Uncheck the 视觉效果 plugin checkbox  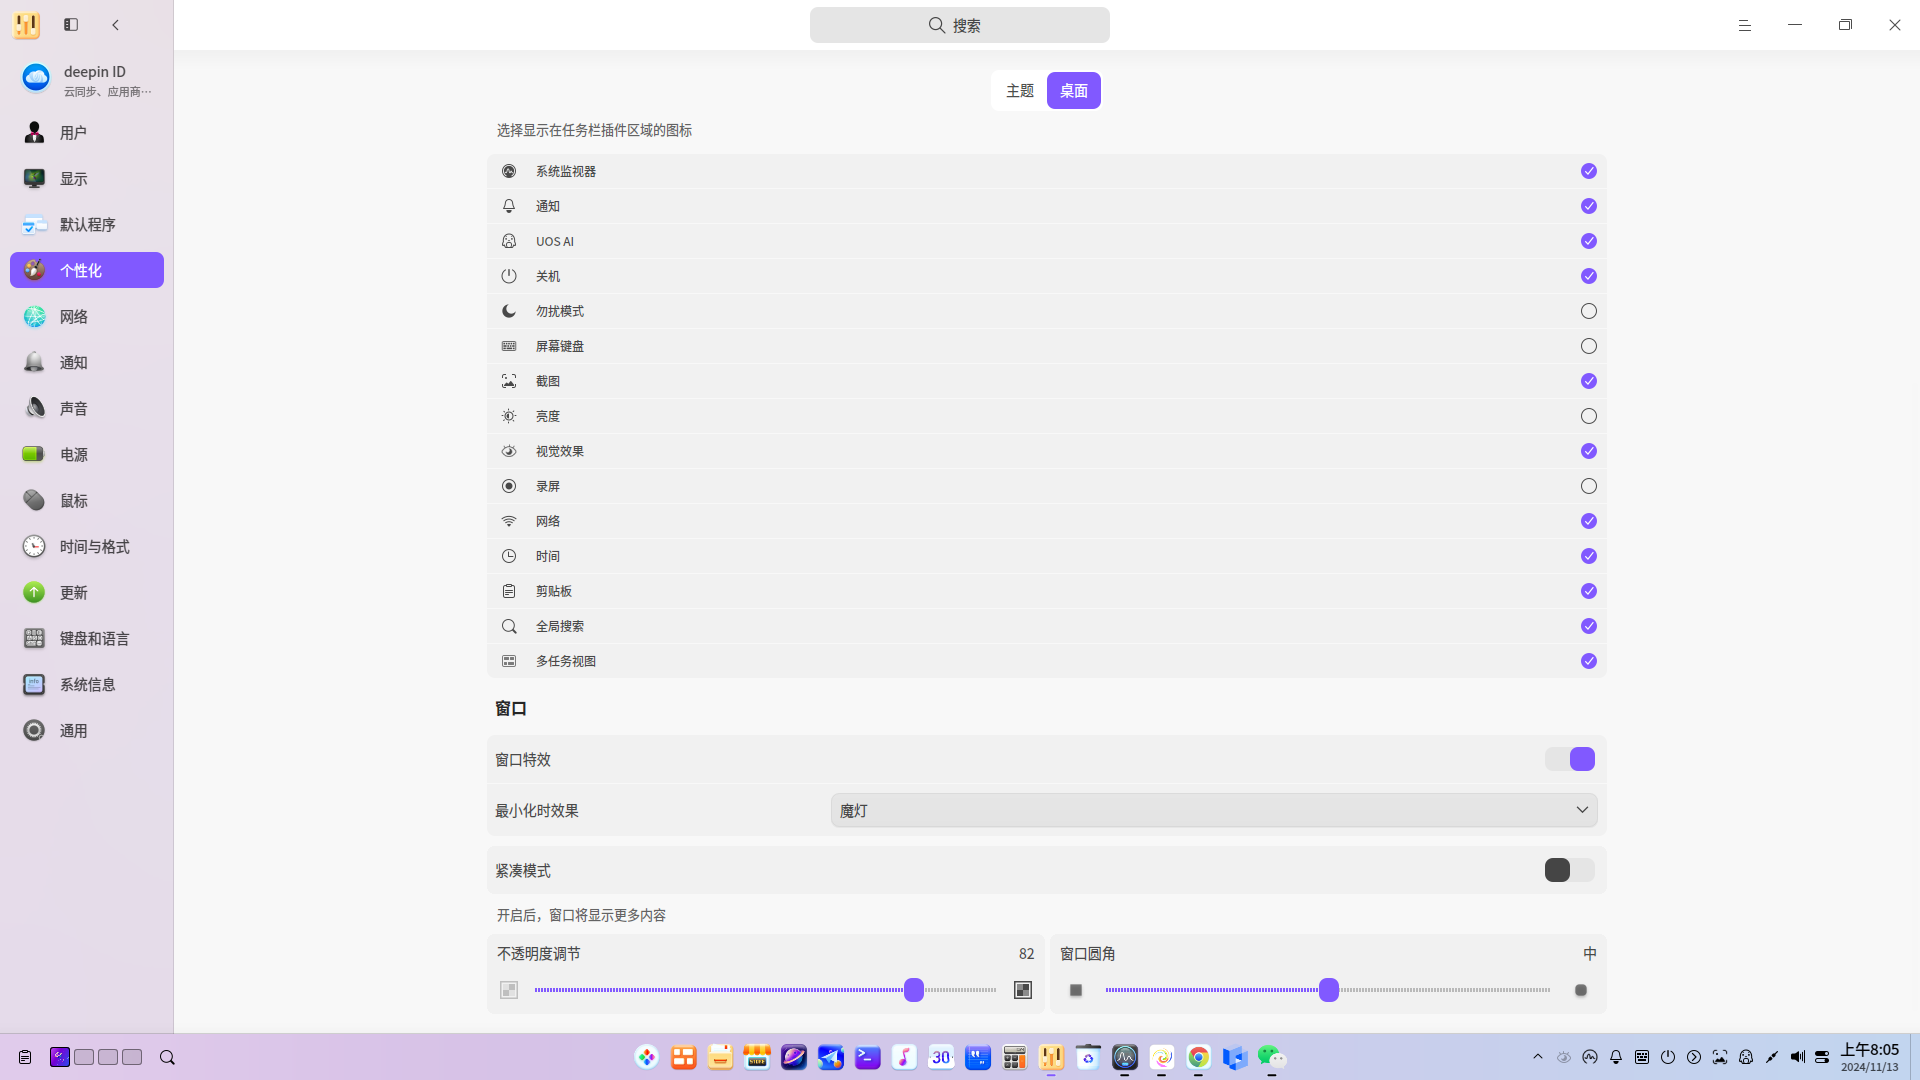point(1589,451)
